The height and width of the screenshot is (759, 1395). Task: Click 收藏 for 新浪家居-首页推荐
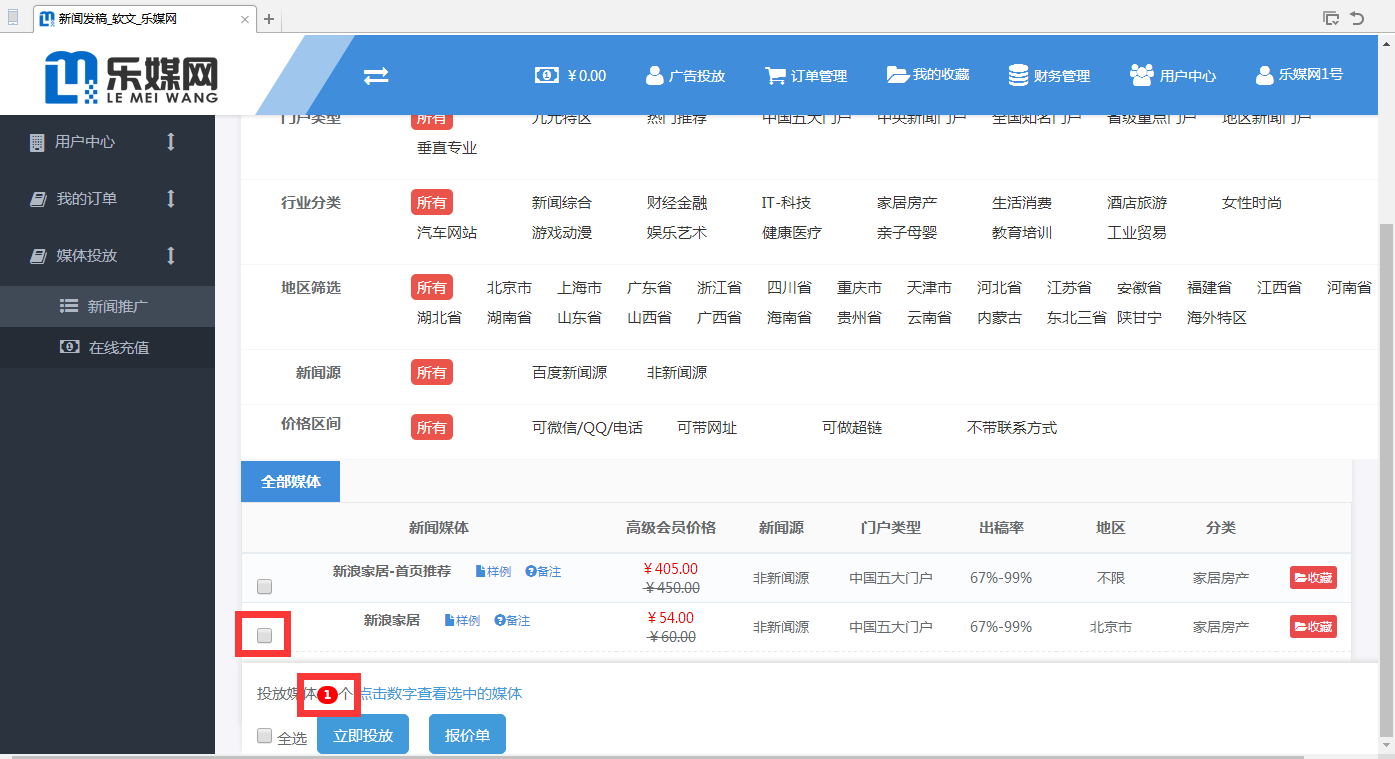[x=1313, y=577]
